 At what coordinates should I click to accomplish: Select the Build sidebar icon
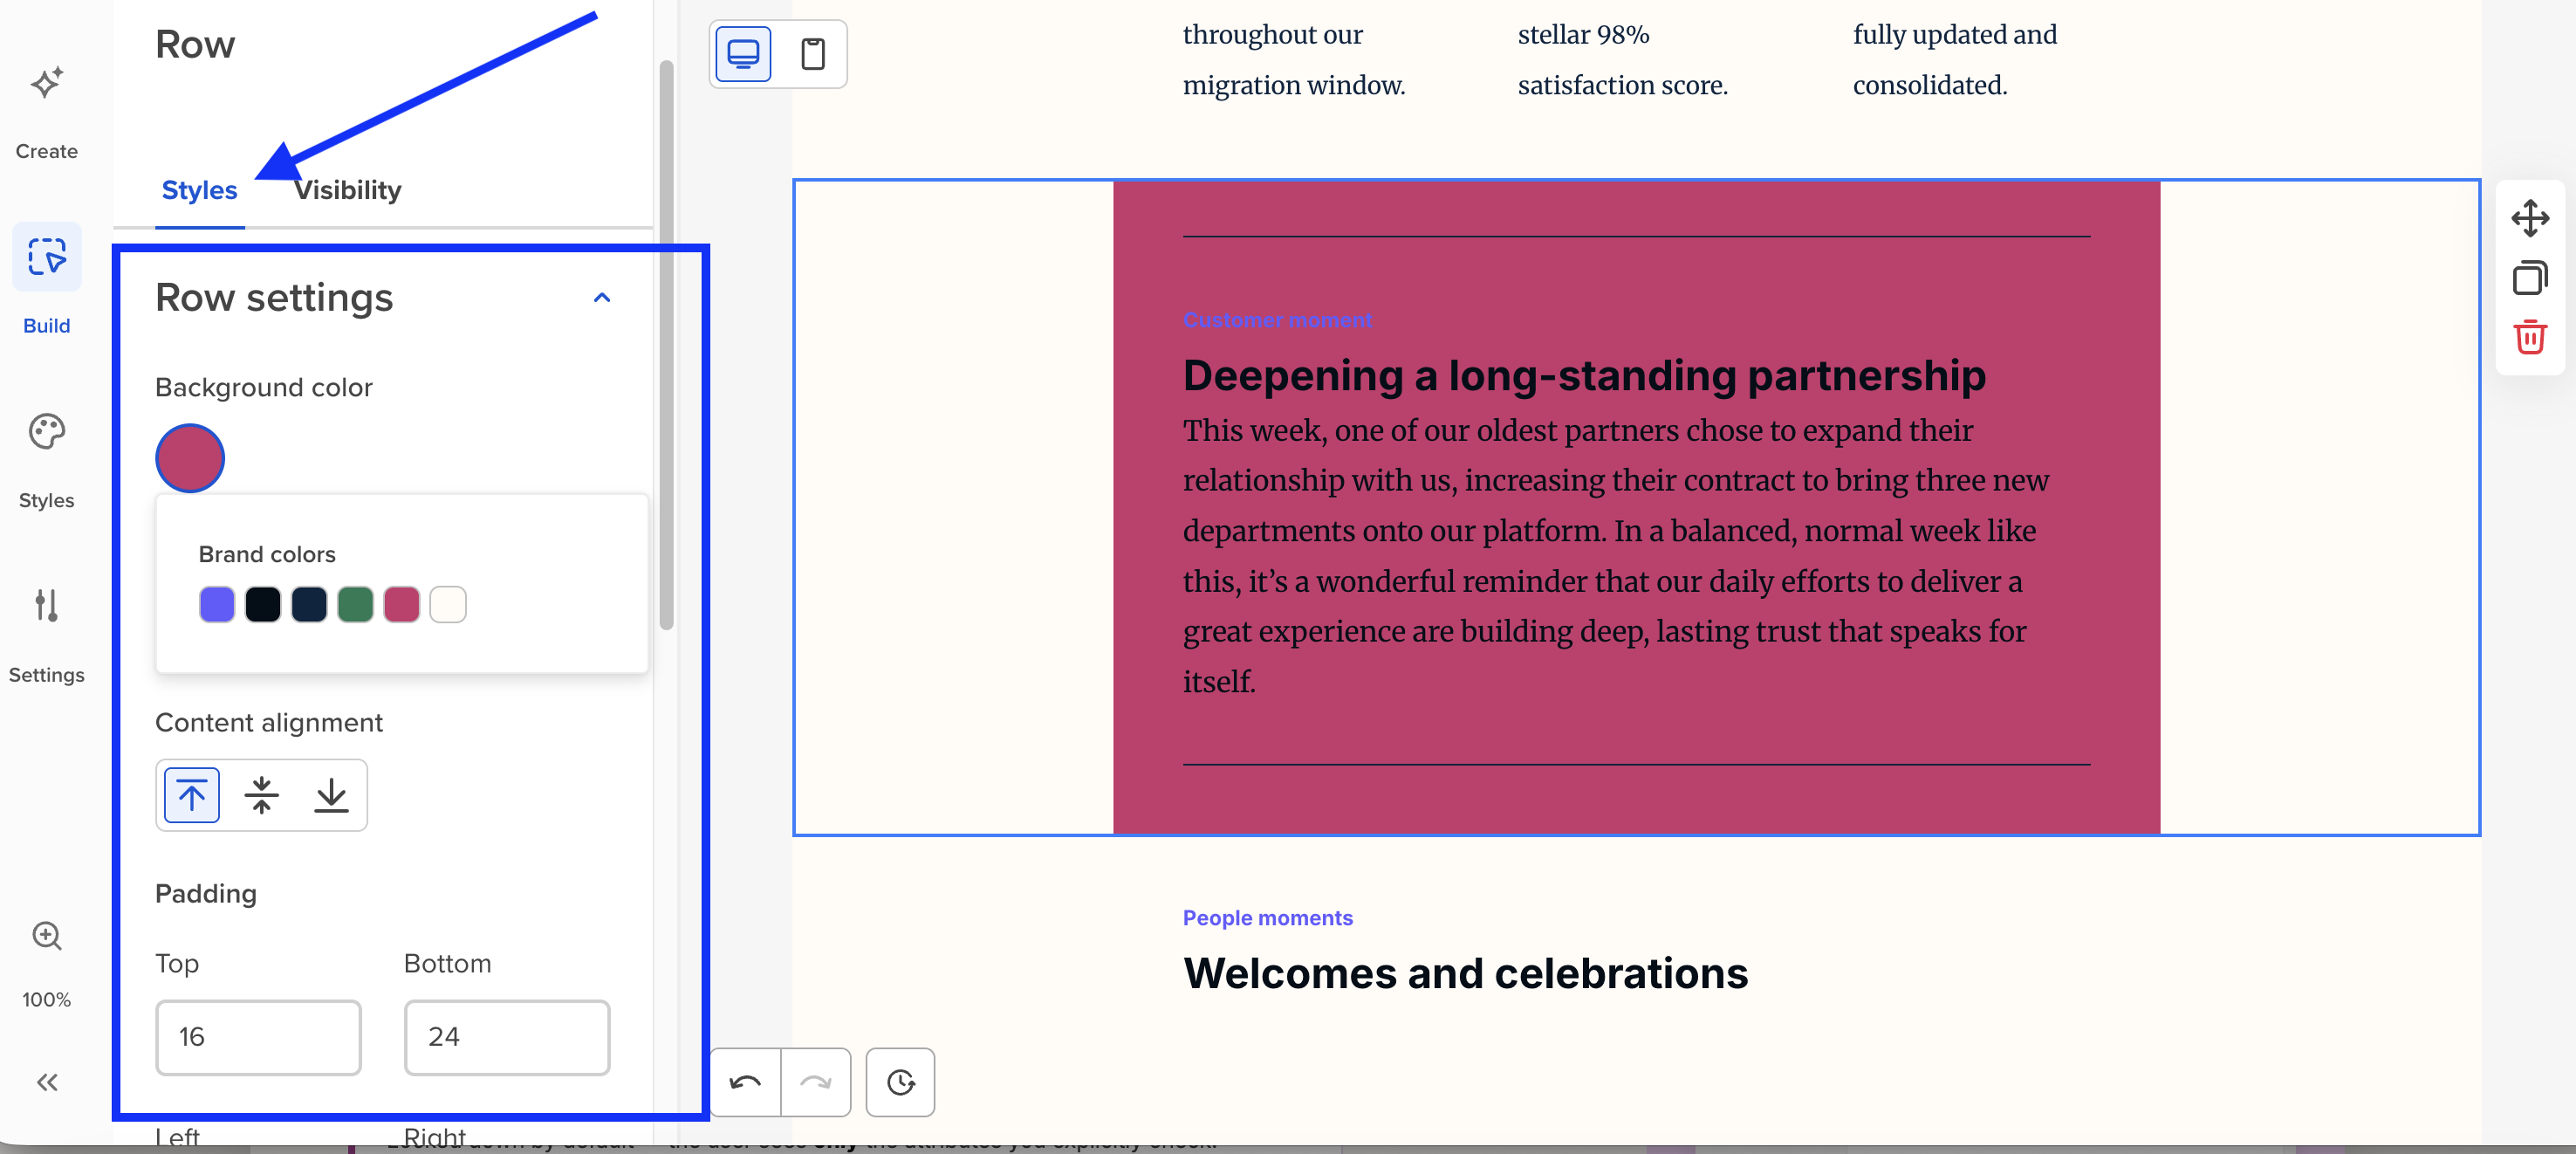pyautogui.click(x=46, y=257)
